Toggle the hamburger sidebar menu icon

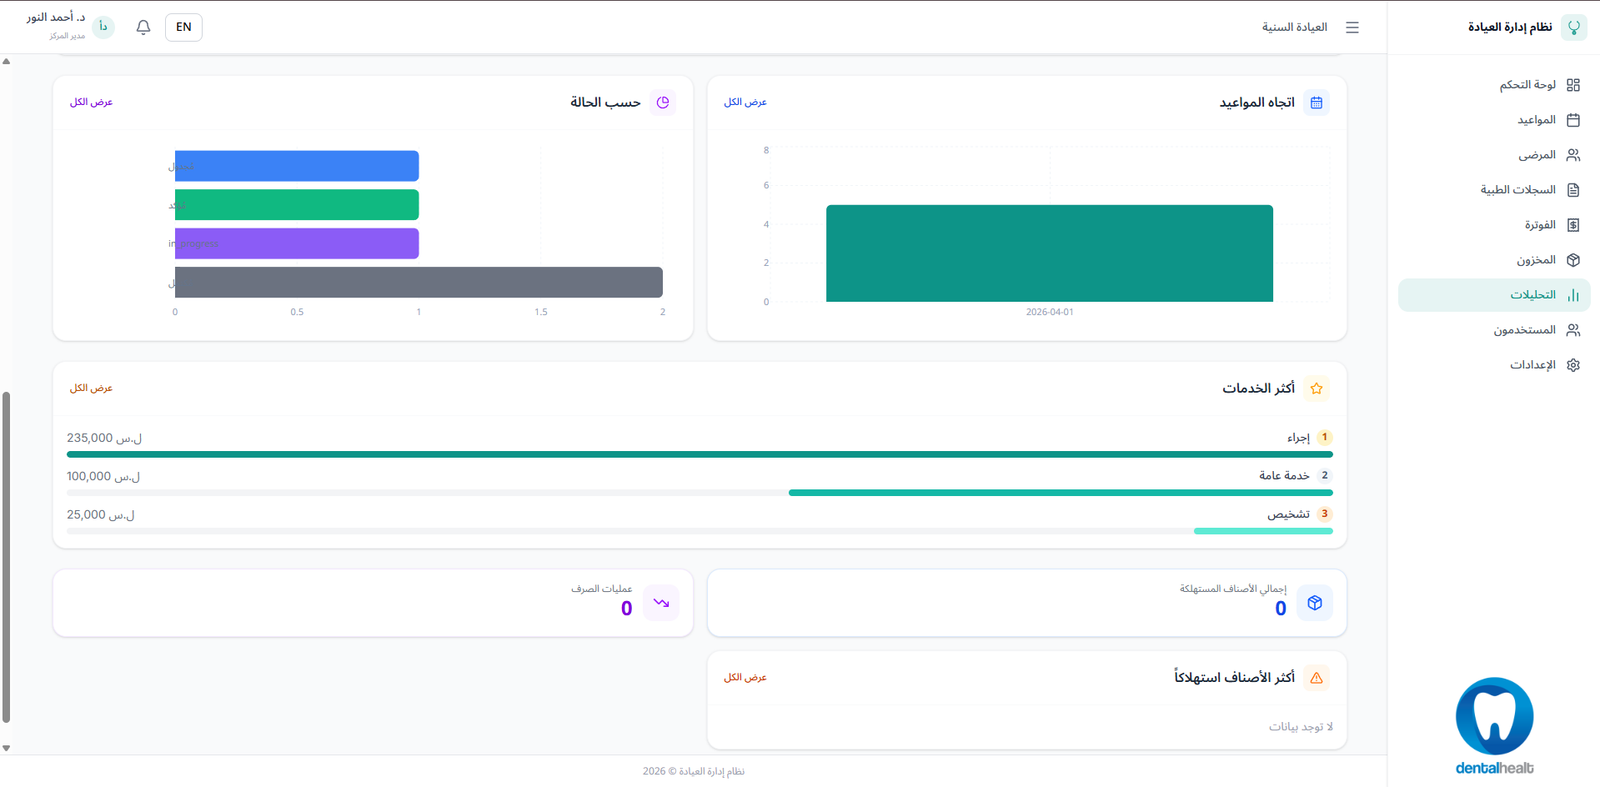[x=1352, y=28]
